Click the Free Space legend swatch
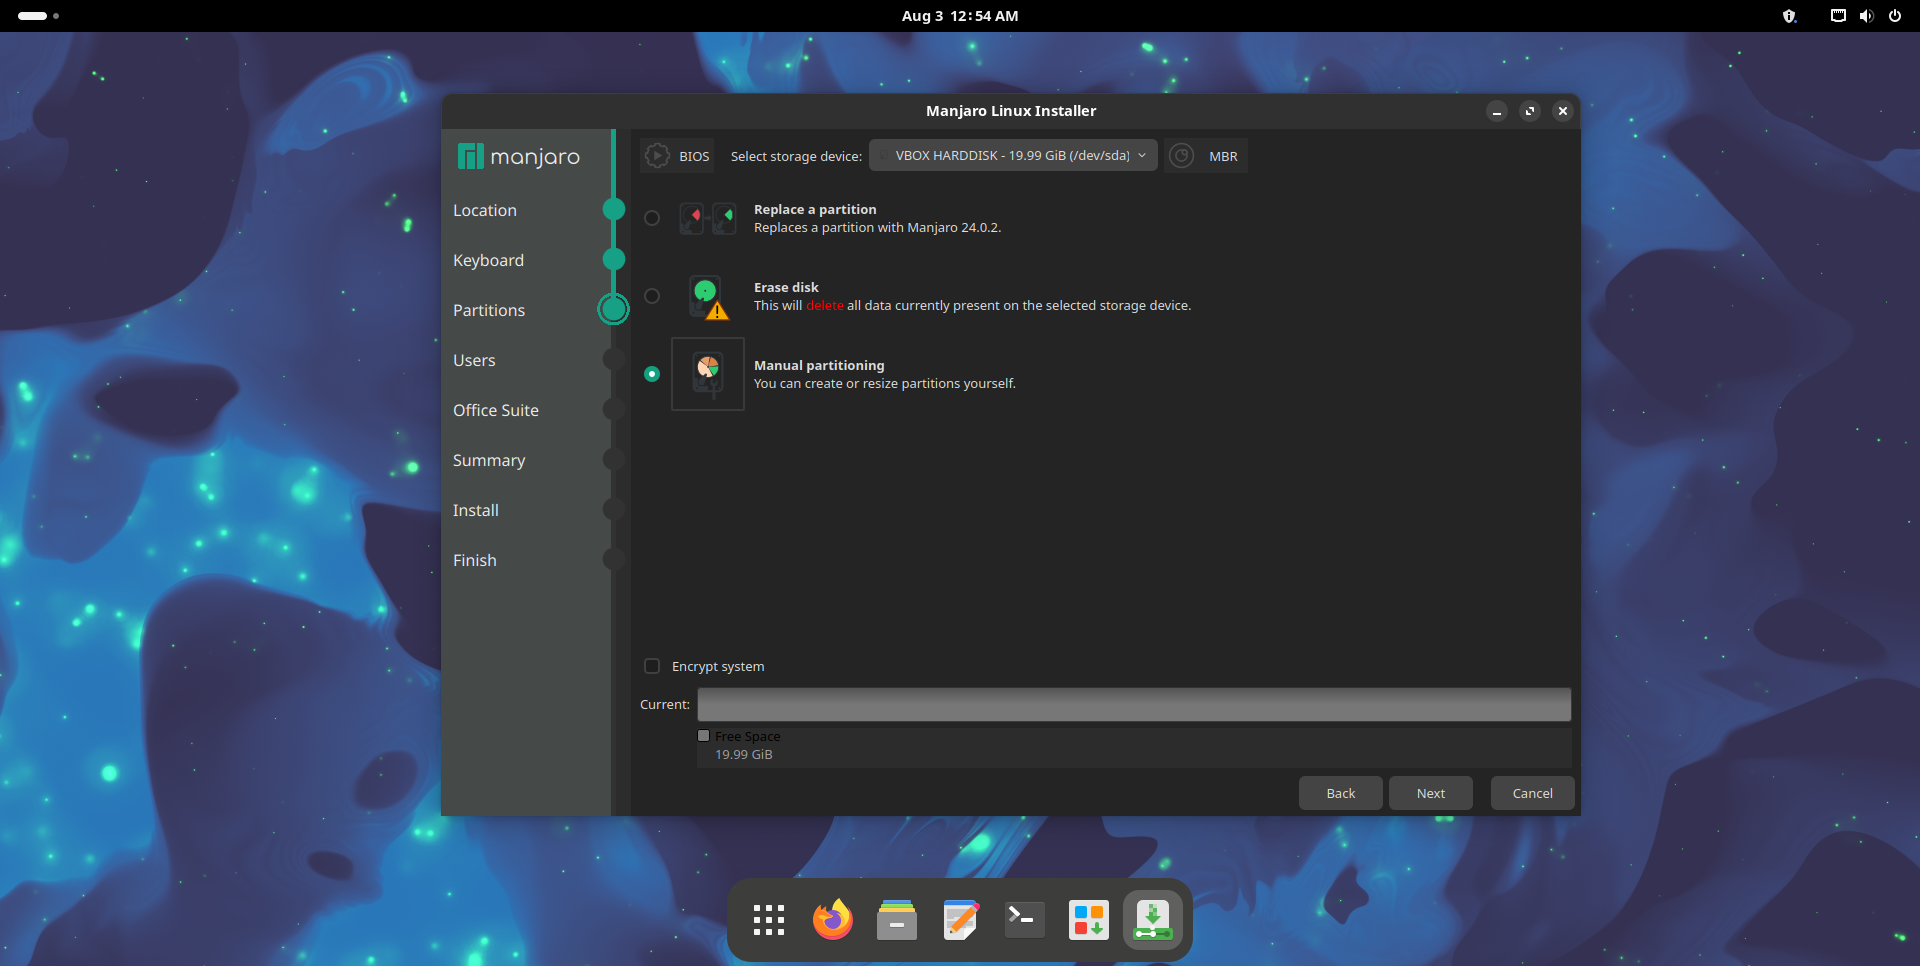Viewport: 1920px width, 966px height. [704, 736]
